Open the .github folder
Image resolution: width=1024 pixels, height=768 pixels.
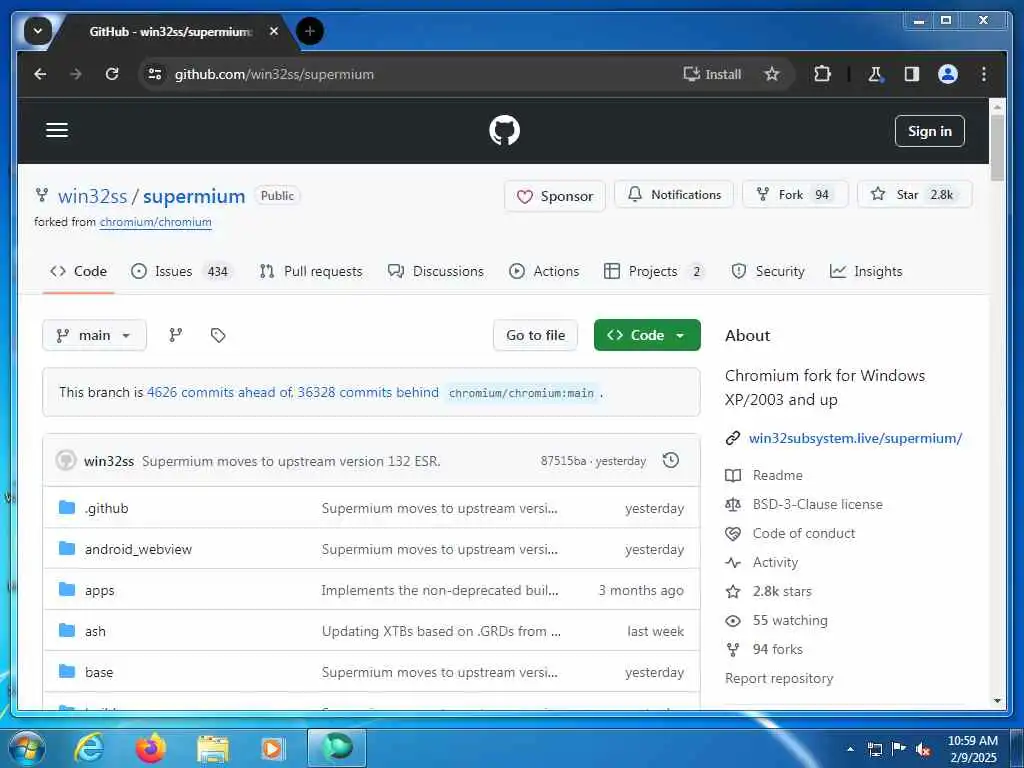(106, 508)
